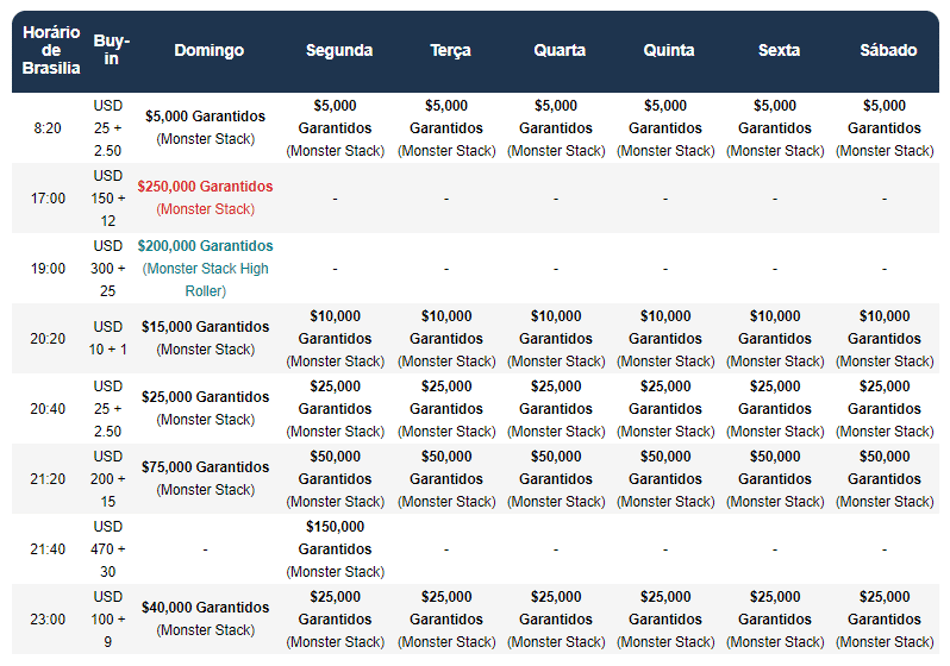Click the 8:20 time cell
Image resolution: width=950 pixels, height=666 pixels.
(x=48, y=128)
